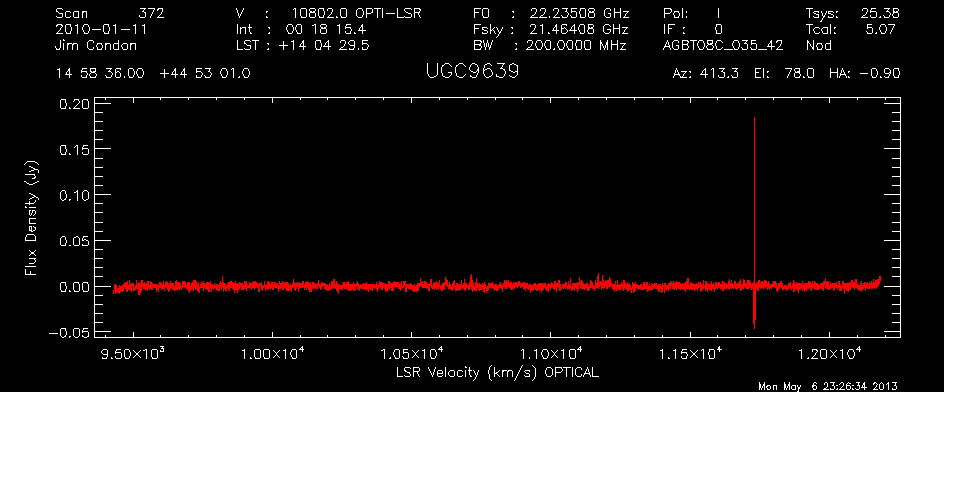Image resolution: width=962 pixels, height=490 pixels.
Task: Click the -0.05 y-axis tick label
Action: (x=69, y=333)
